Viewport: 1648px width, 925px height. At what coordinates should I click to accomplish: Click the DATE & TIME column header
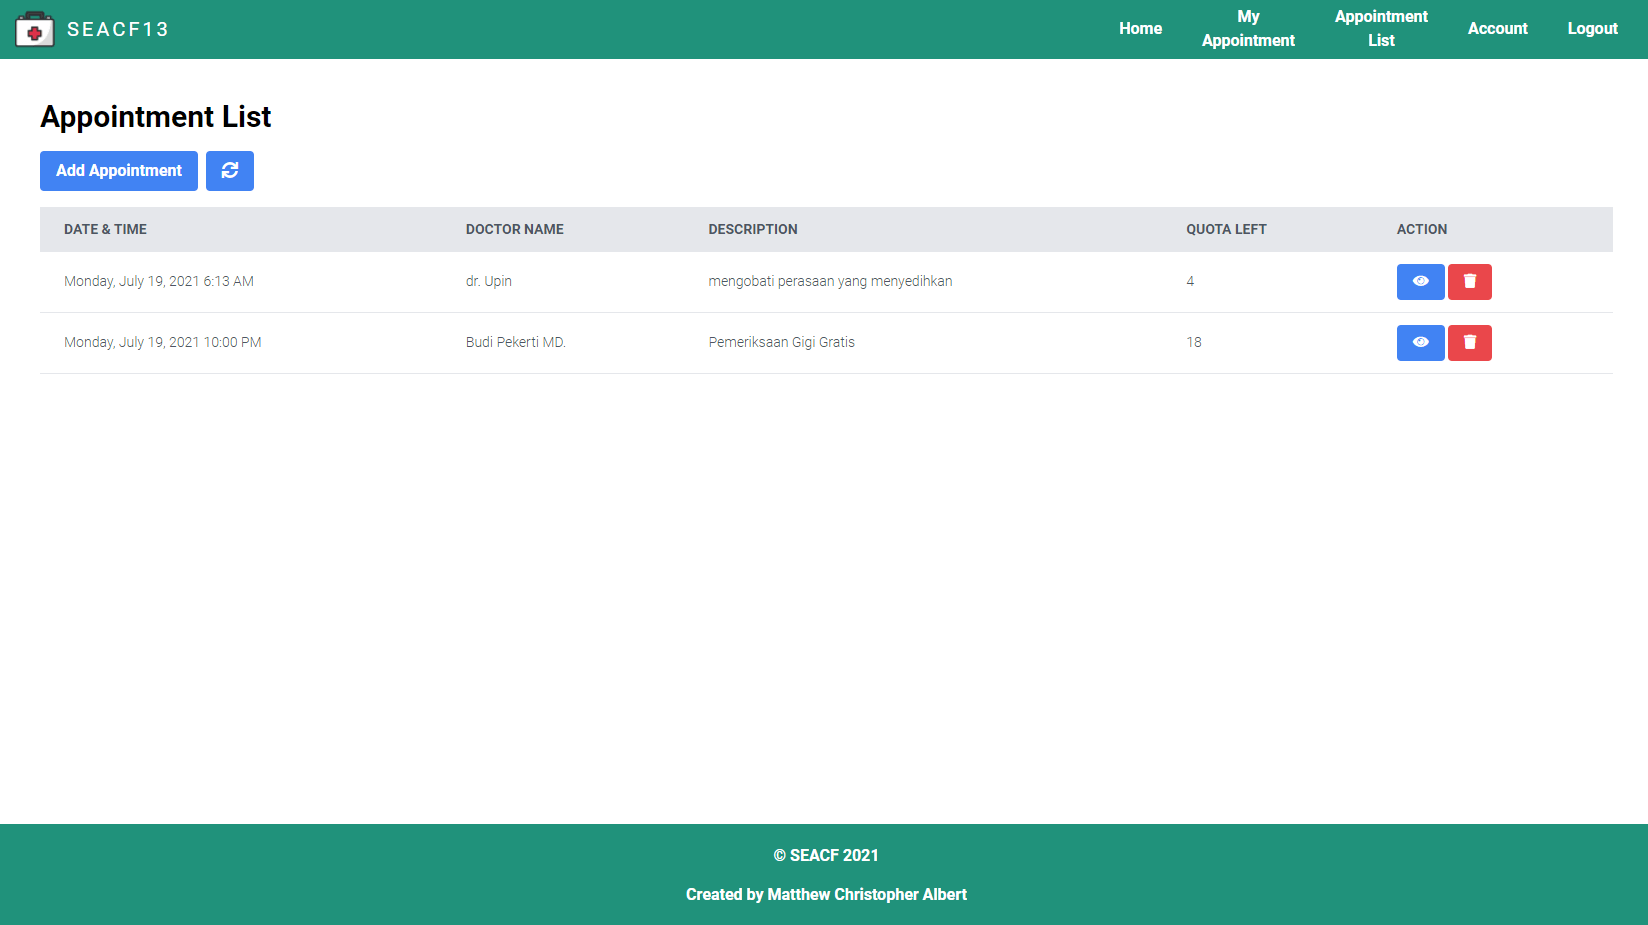[x=105, y=229]
